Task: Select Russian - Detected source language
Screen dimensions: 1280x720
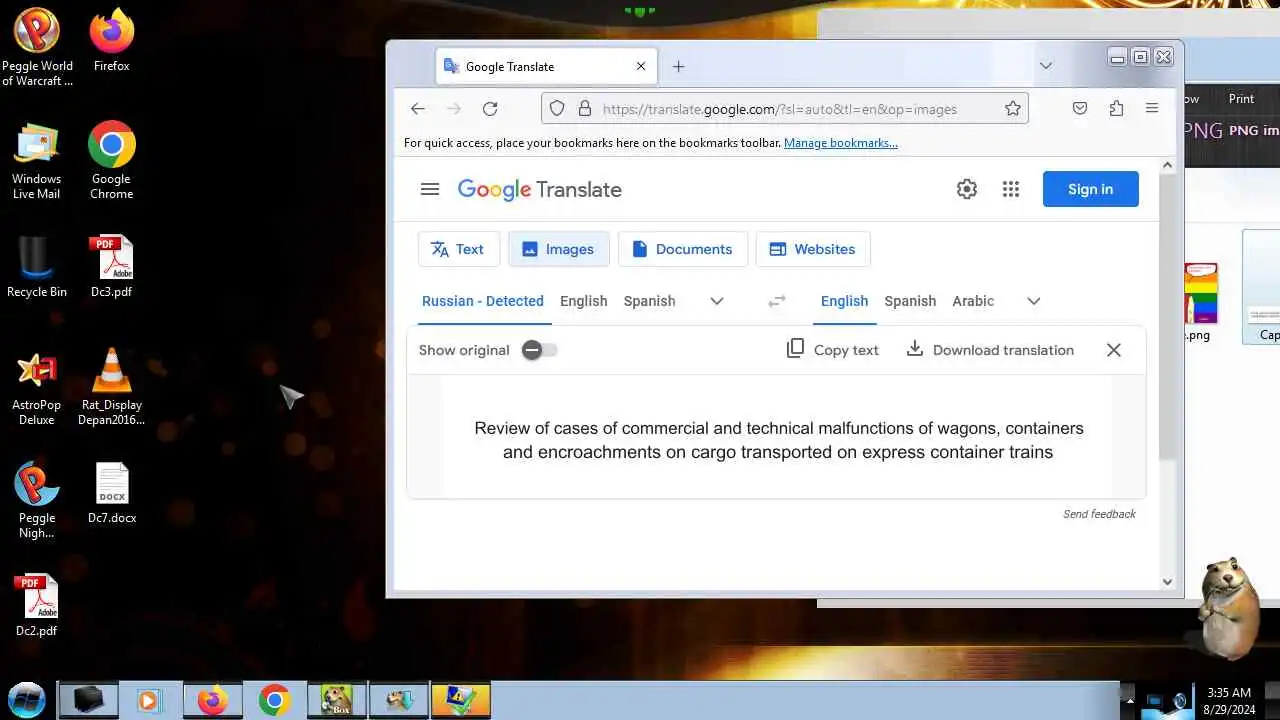Action: (483, 301)
